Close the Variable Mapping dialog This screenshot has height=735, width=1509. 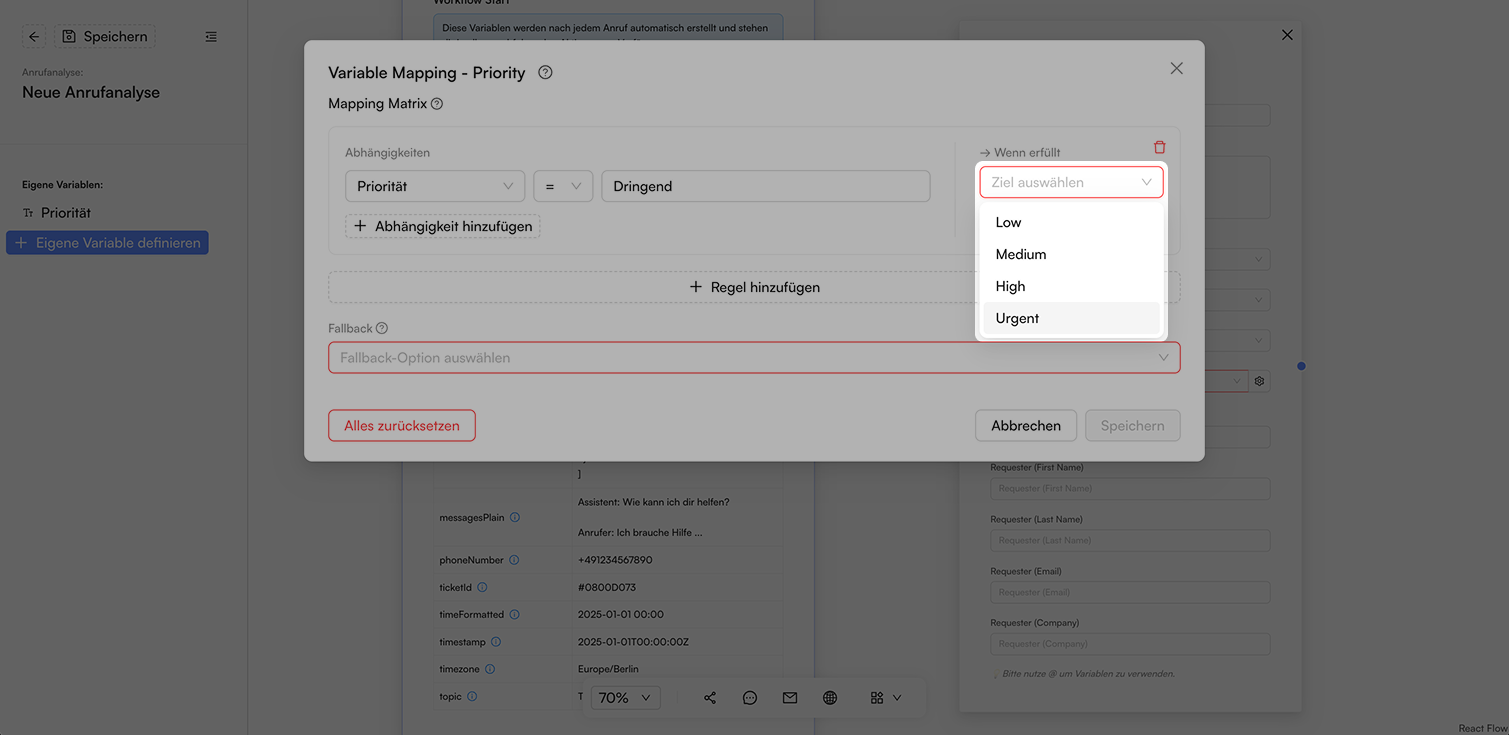(x=1176, y=68)
